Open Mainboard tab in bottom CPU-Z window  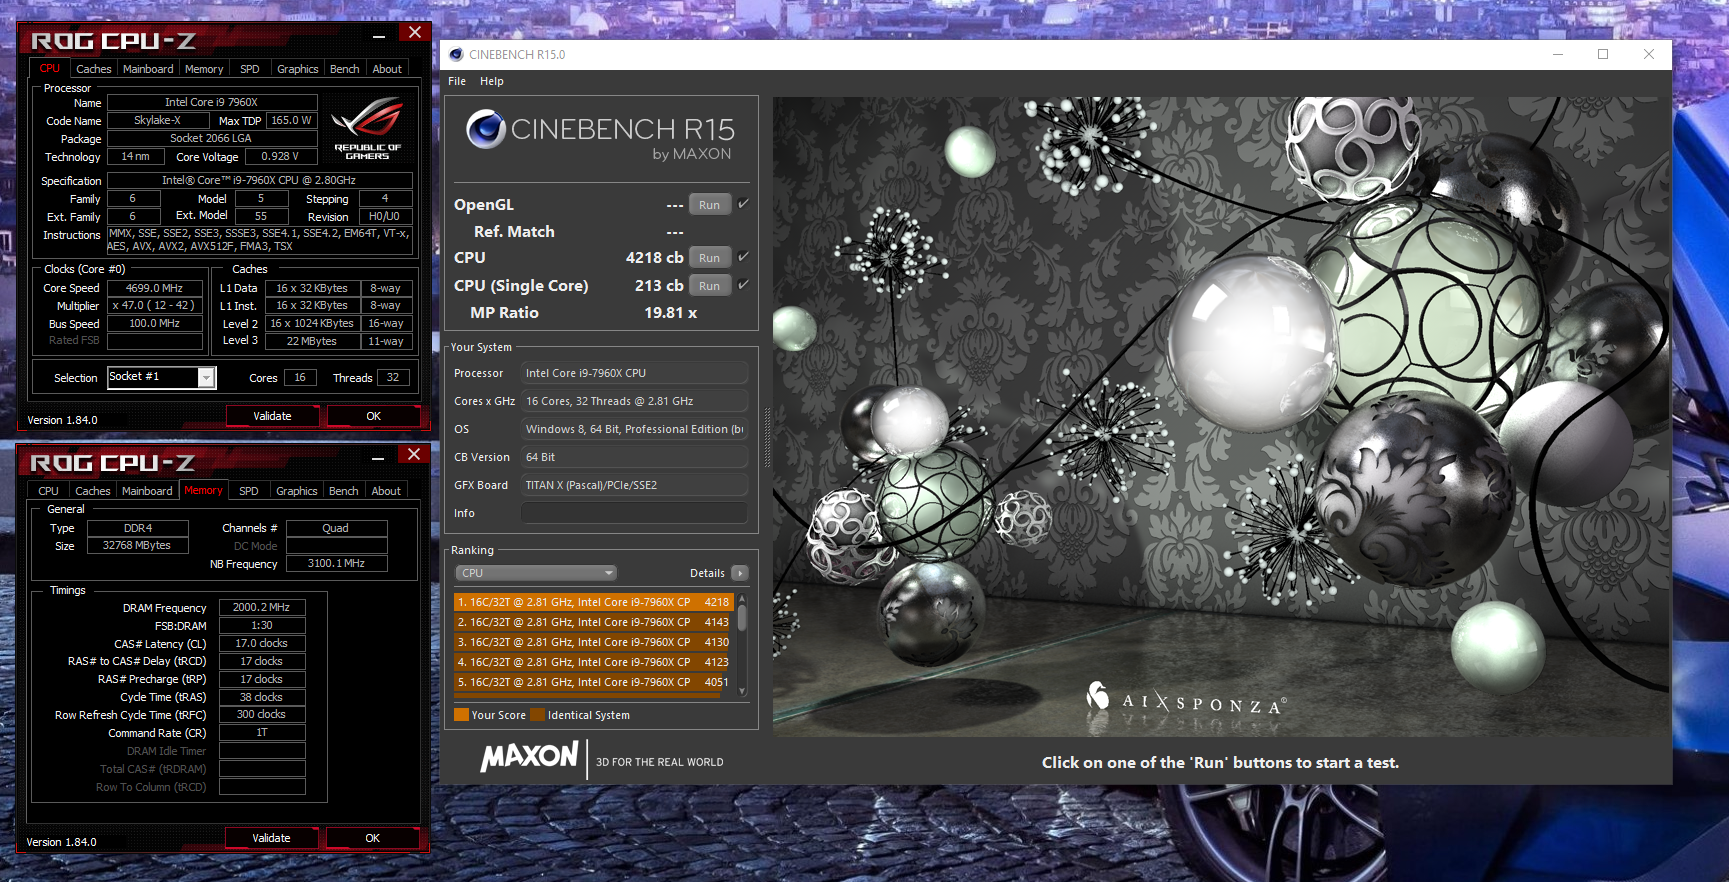pyautogui.click(x=147, y=491)
